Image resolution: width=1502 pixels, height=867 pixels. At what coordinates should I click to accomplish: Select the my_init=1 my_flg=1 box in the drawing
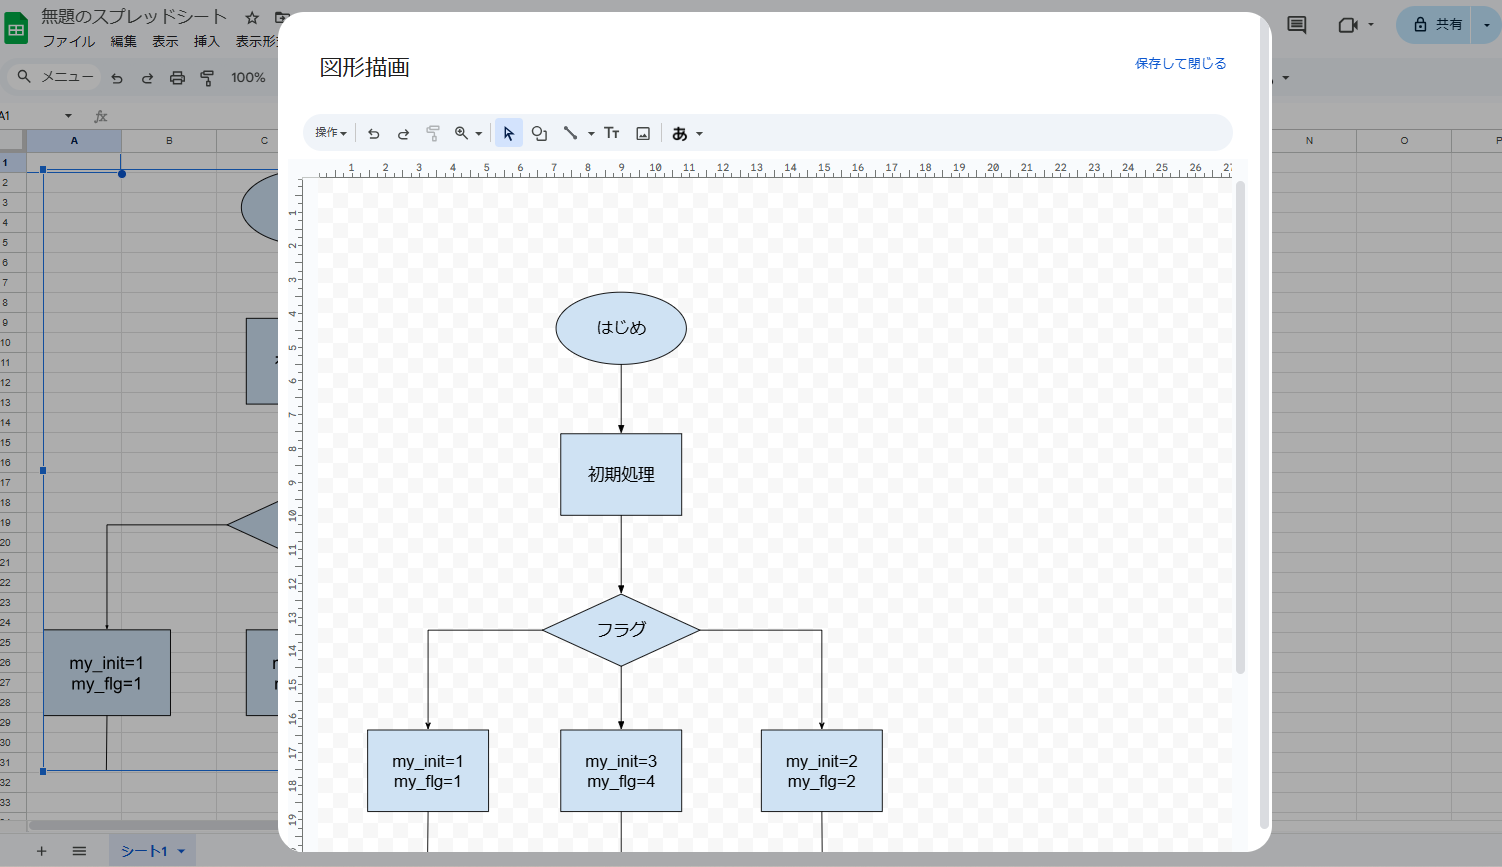coord(428,771)
